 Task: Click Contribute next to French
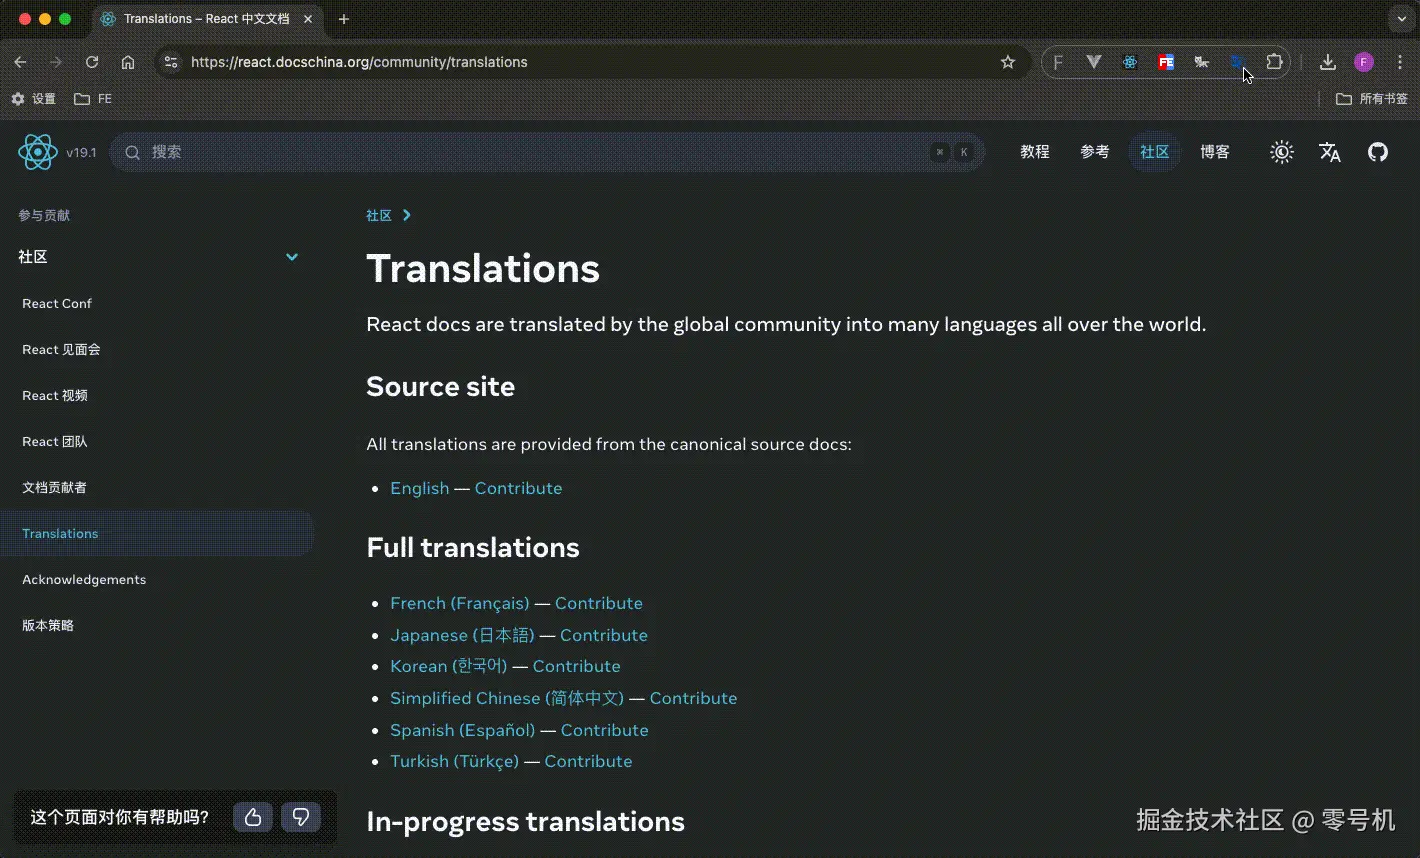coord(599,603)
